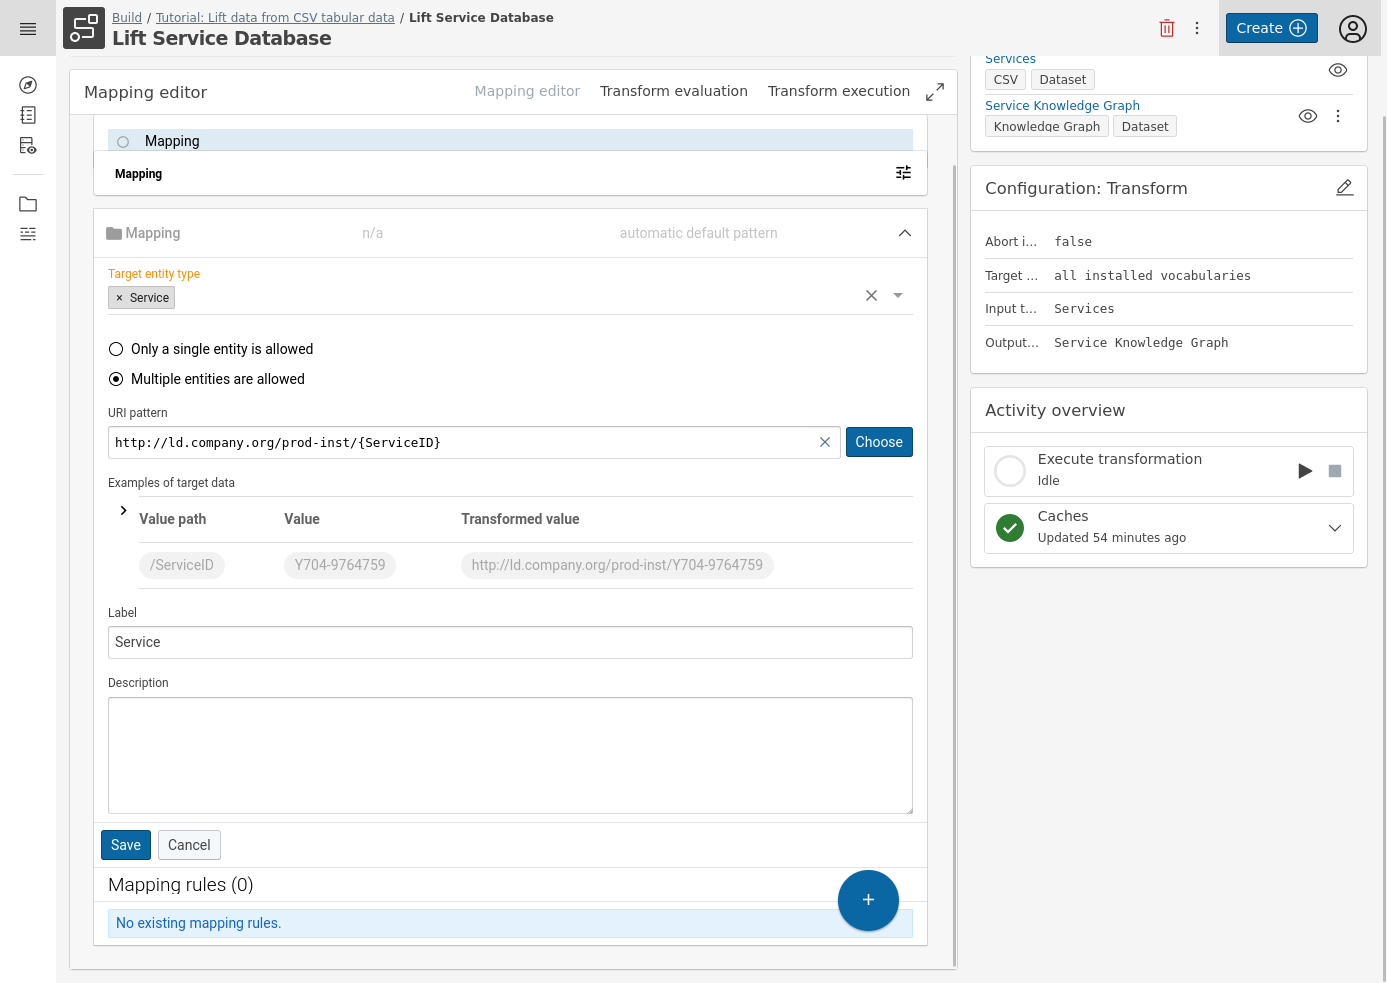Switch to Transform evaluation tab

click(x=673, y=91)
